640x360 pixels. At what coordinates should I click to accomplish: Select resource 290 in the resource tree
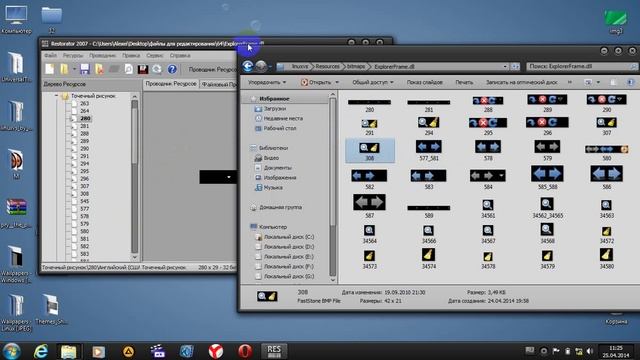click(x=84, y=149)
